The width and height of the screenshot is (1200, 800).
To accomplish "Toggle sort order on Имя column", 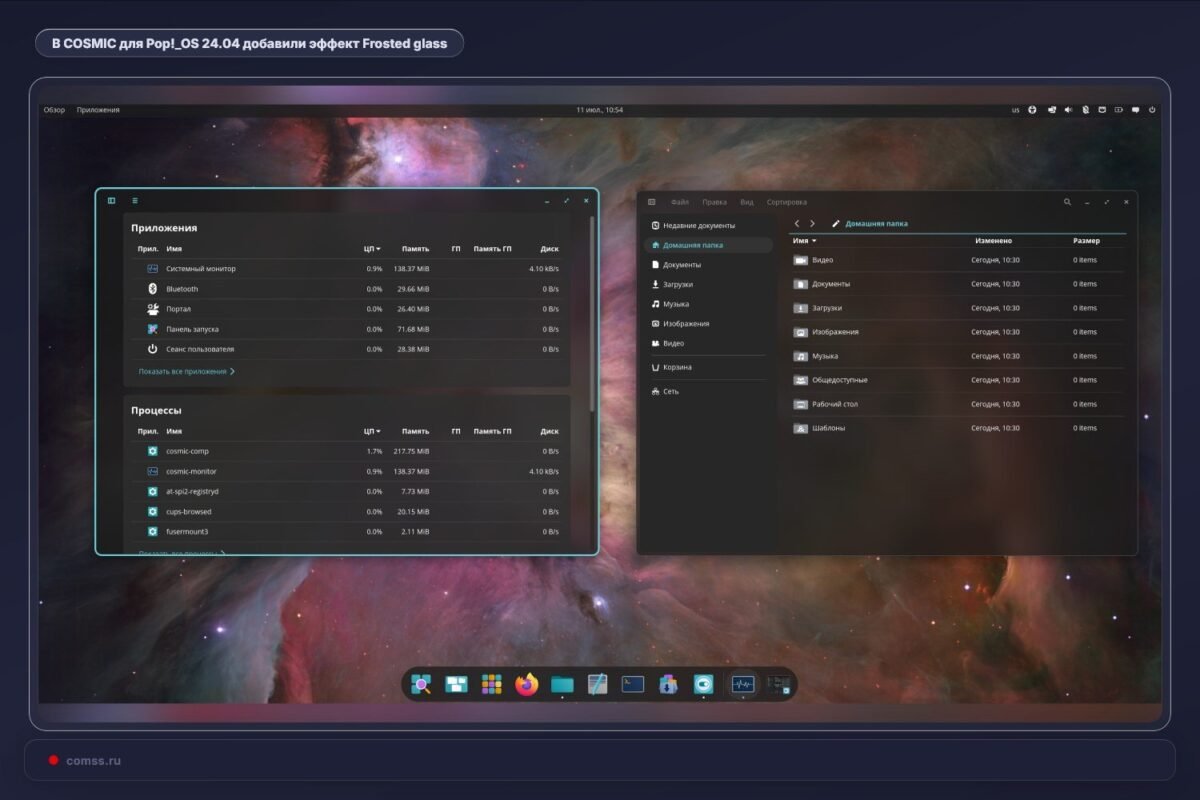I will pyautogui.click(x=805, y=241).
